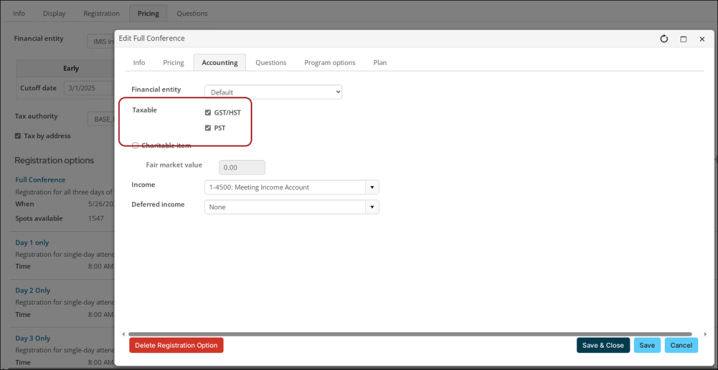This screenshot has width=718, height=370.
Task: Click the Deferred income None field
Action: 285,207
